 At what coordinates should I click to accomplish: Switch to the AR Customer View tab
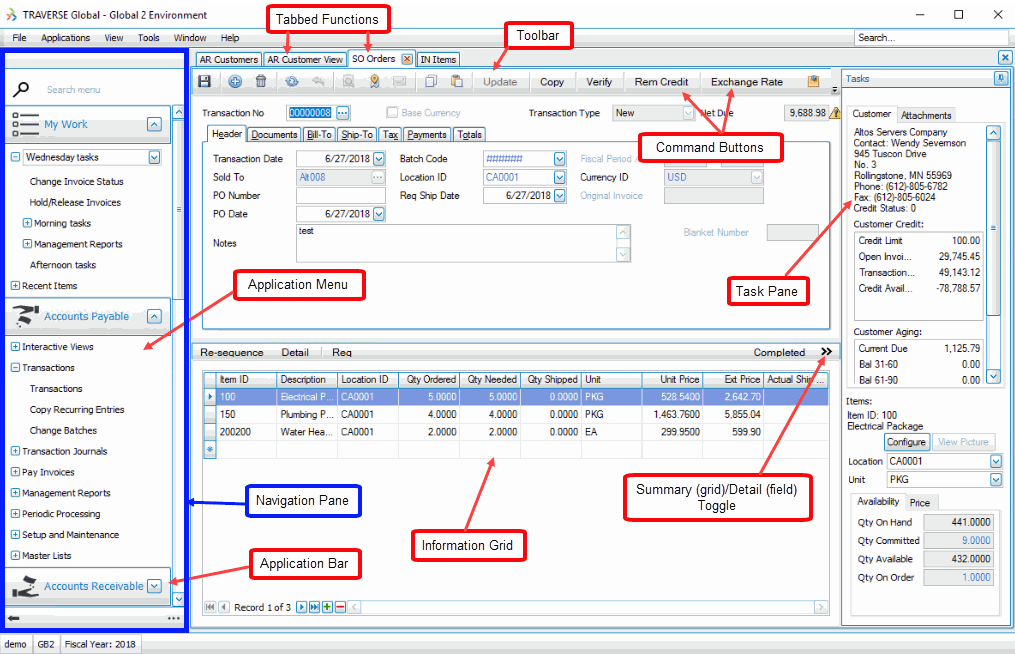pos(305,60)
